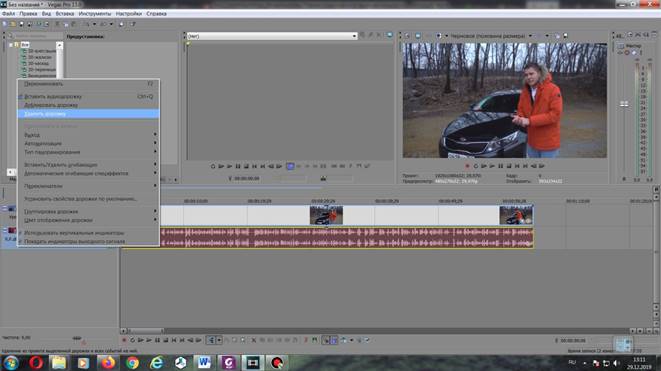This screenshot has height=371, width=661.
Task: Choose Set default track properties entry
Action: tap(88, 199)
